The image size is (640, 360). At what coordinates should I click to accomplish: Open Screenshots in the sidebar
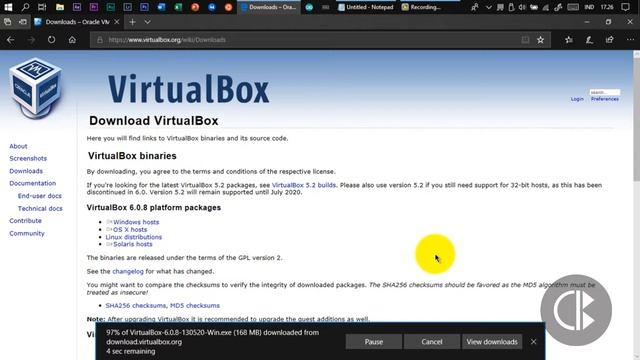[x=28, y=158]
